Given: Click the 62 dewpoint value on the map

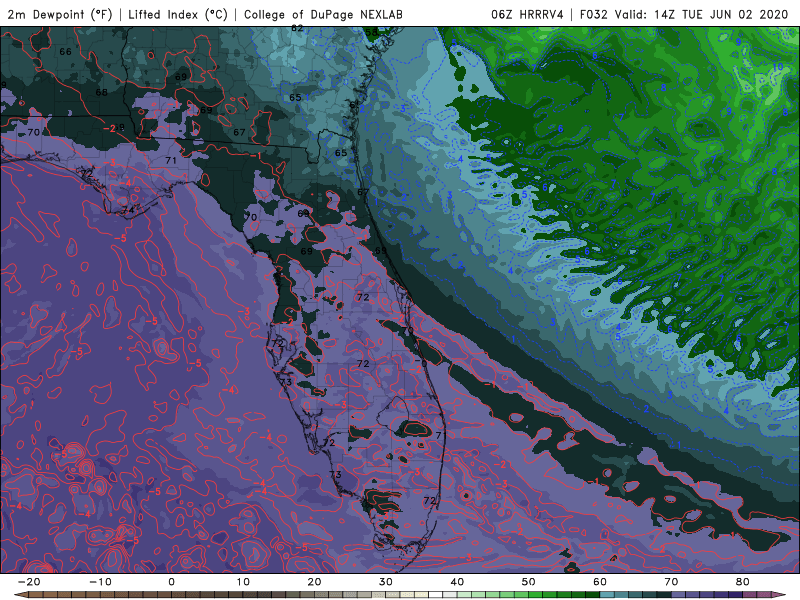Looking at the screenshot, I should (x=297, y=29).
